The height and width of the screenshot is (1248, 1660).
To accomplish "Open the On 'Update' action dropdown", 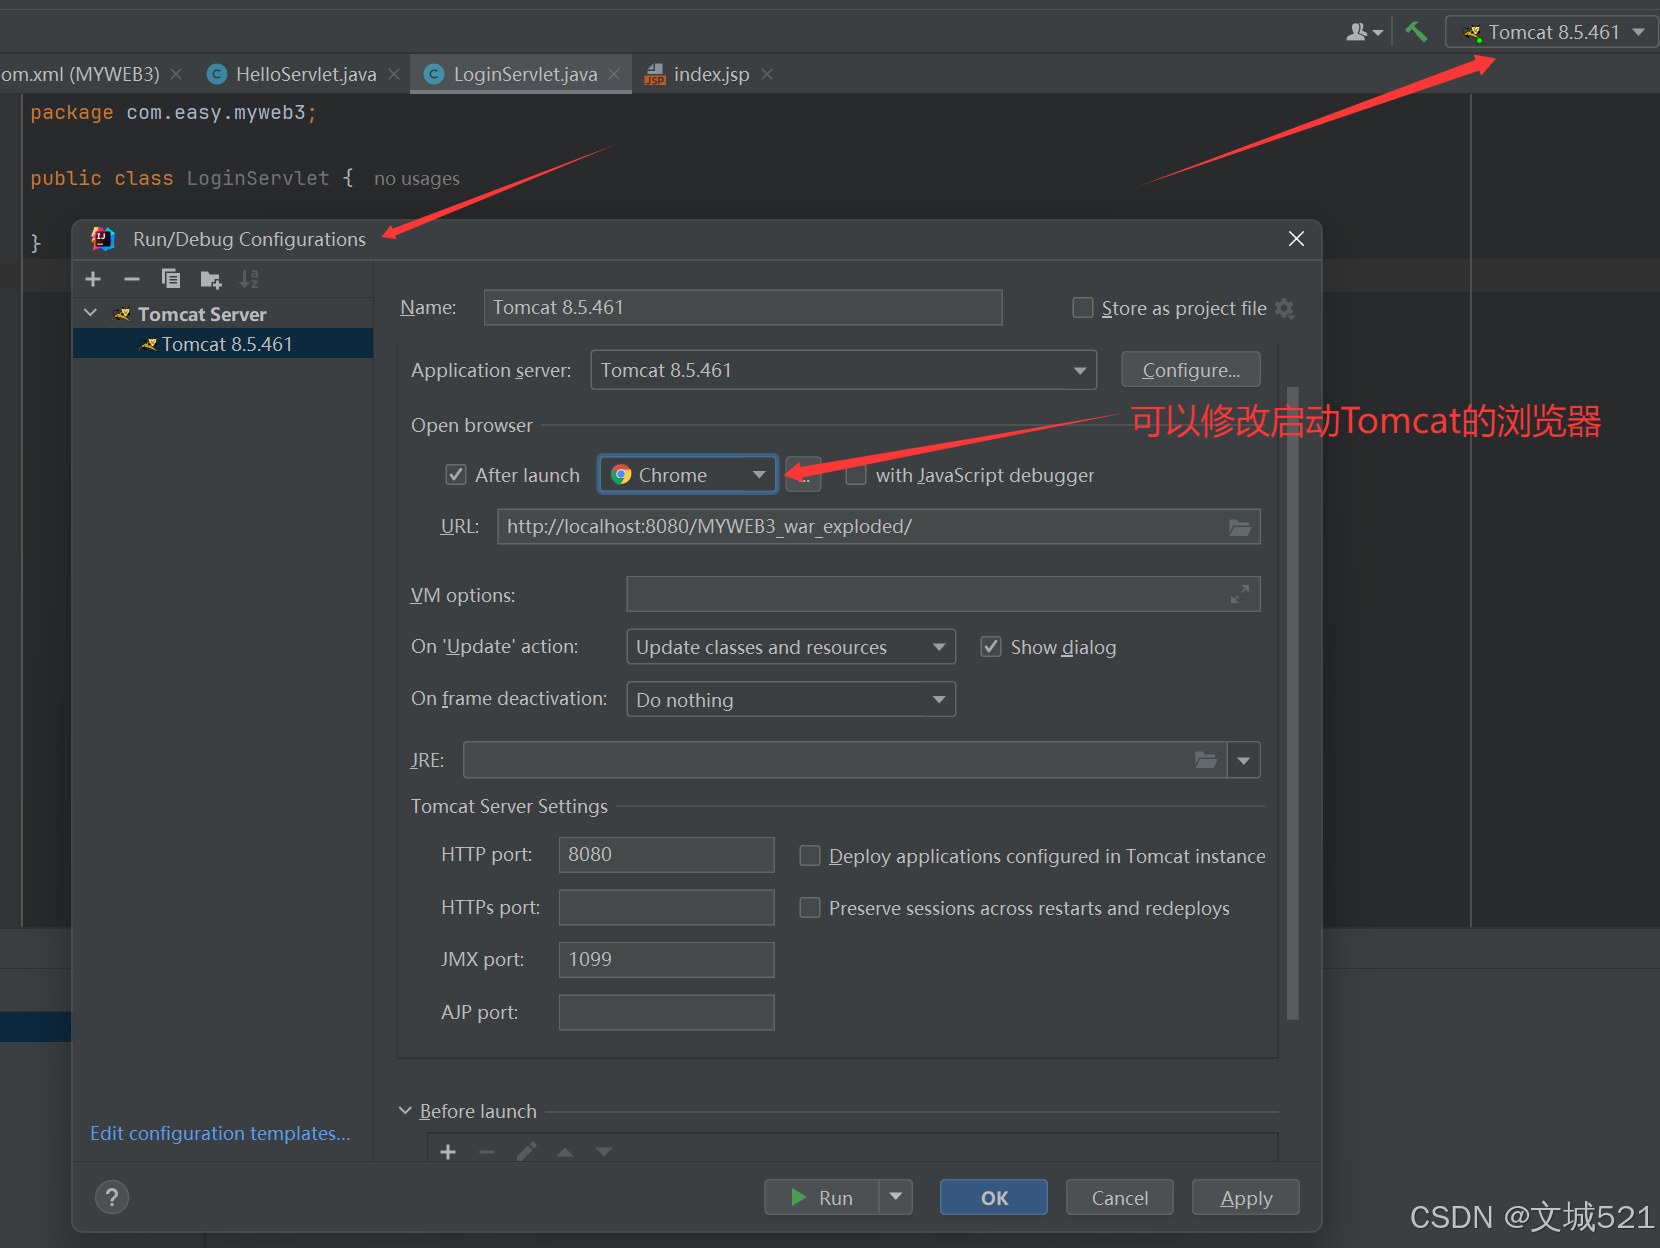I will click(791, 647).
